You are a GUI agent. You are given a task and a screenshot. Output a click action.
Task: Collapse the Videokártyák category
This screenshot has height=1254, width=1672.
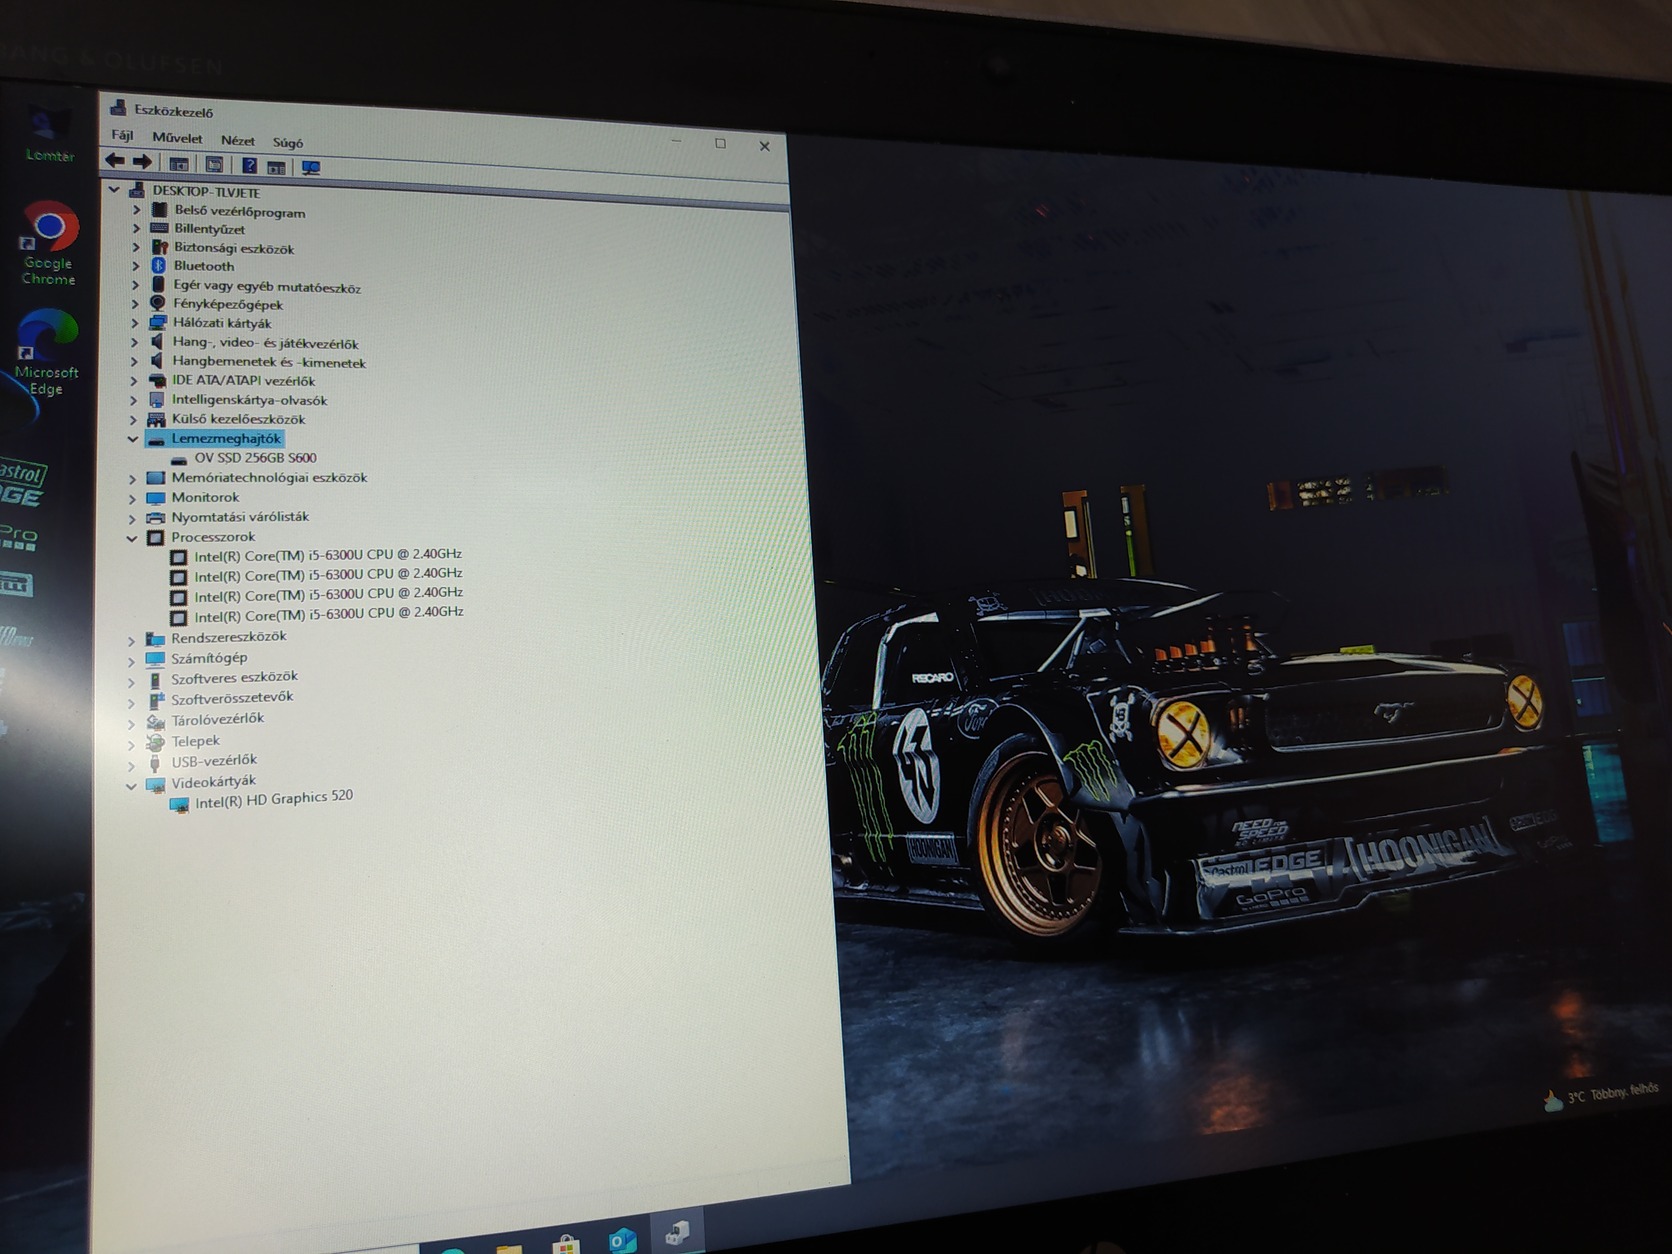[131, 786]
